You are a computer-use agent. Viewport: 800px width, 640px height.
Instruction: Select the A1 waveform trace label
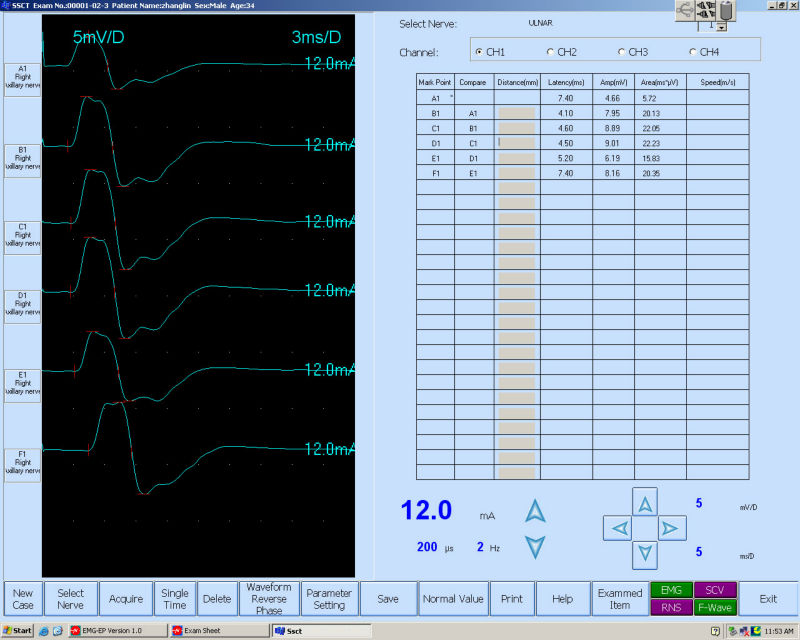coord(22,78)
